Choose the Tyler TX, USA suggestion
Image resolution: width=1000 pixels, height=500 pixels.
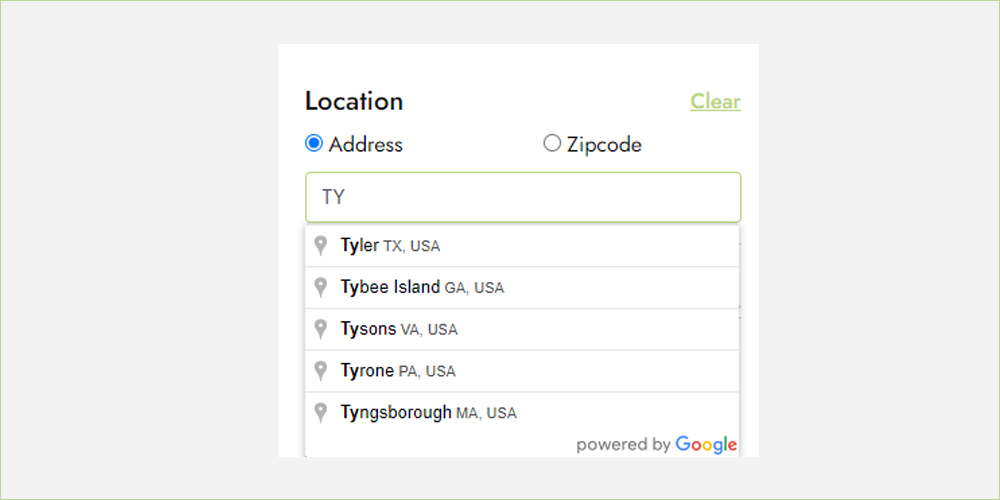(522, 246)
